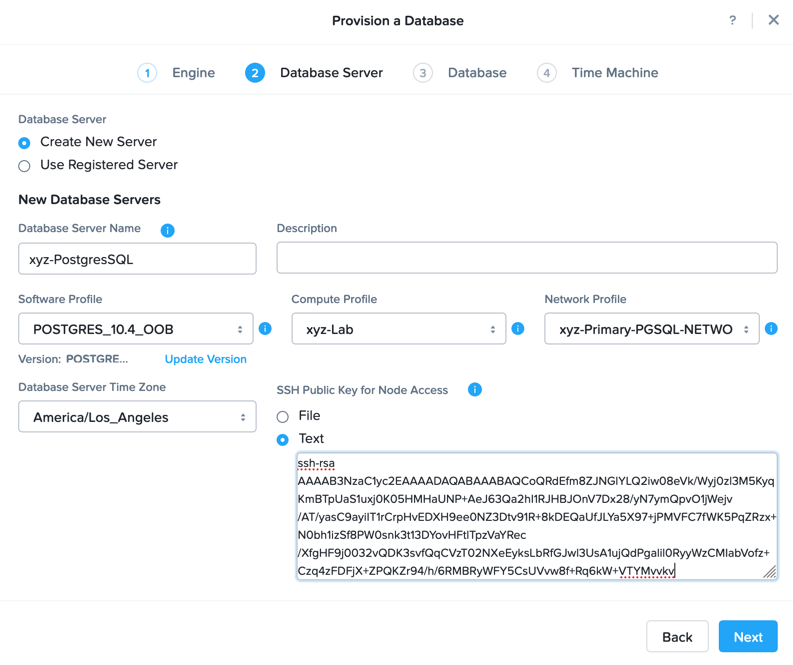Select the Create New Server option

pos(24,143)
